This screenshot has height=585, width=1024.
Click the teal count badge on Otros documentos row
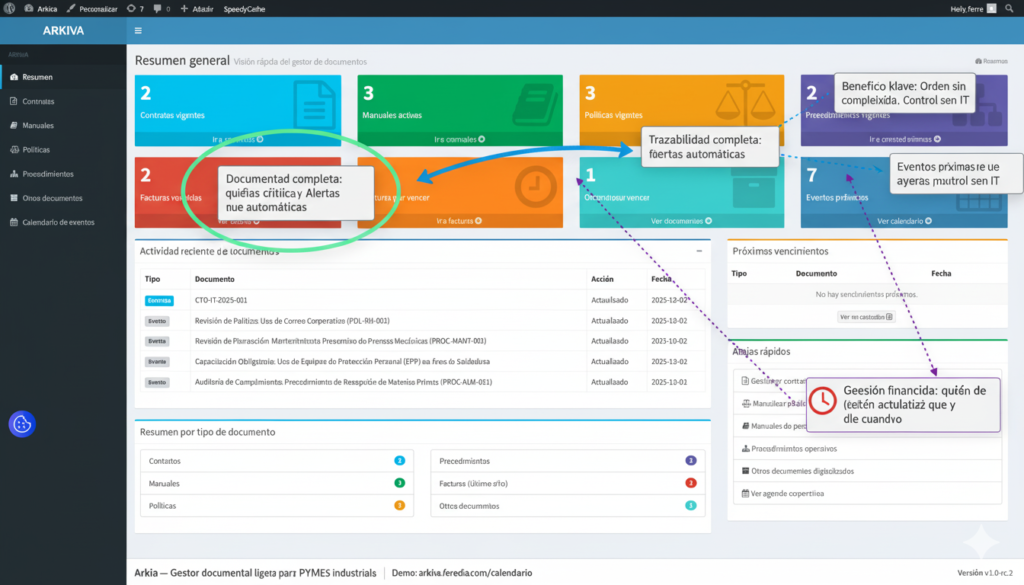(690, 505)
